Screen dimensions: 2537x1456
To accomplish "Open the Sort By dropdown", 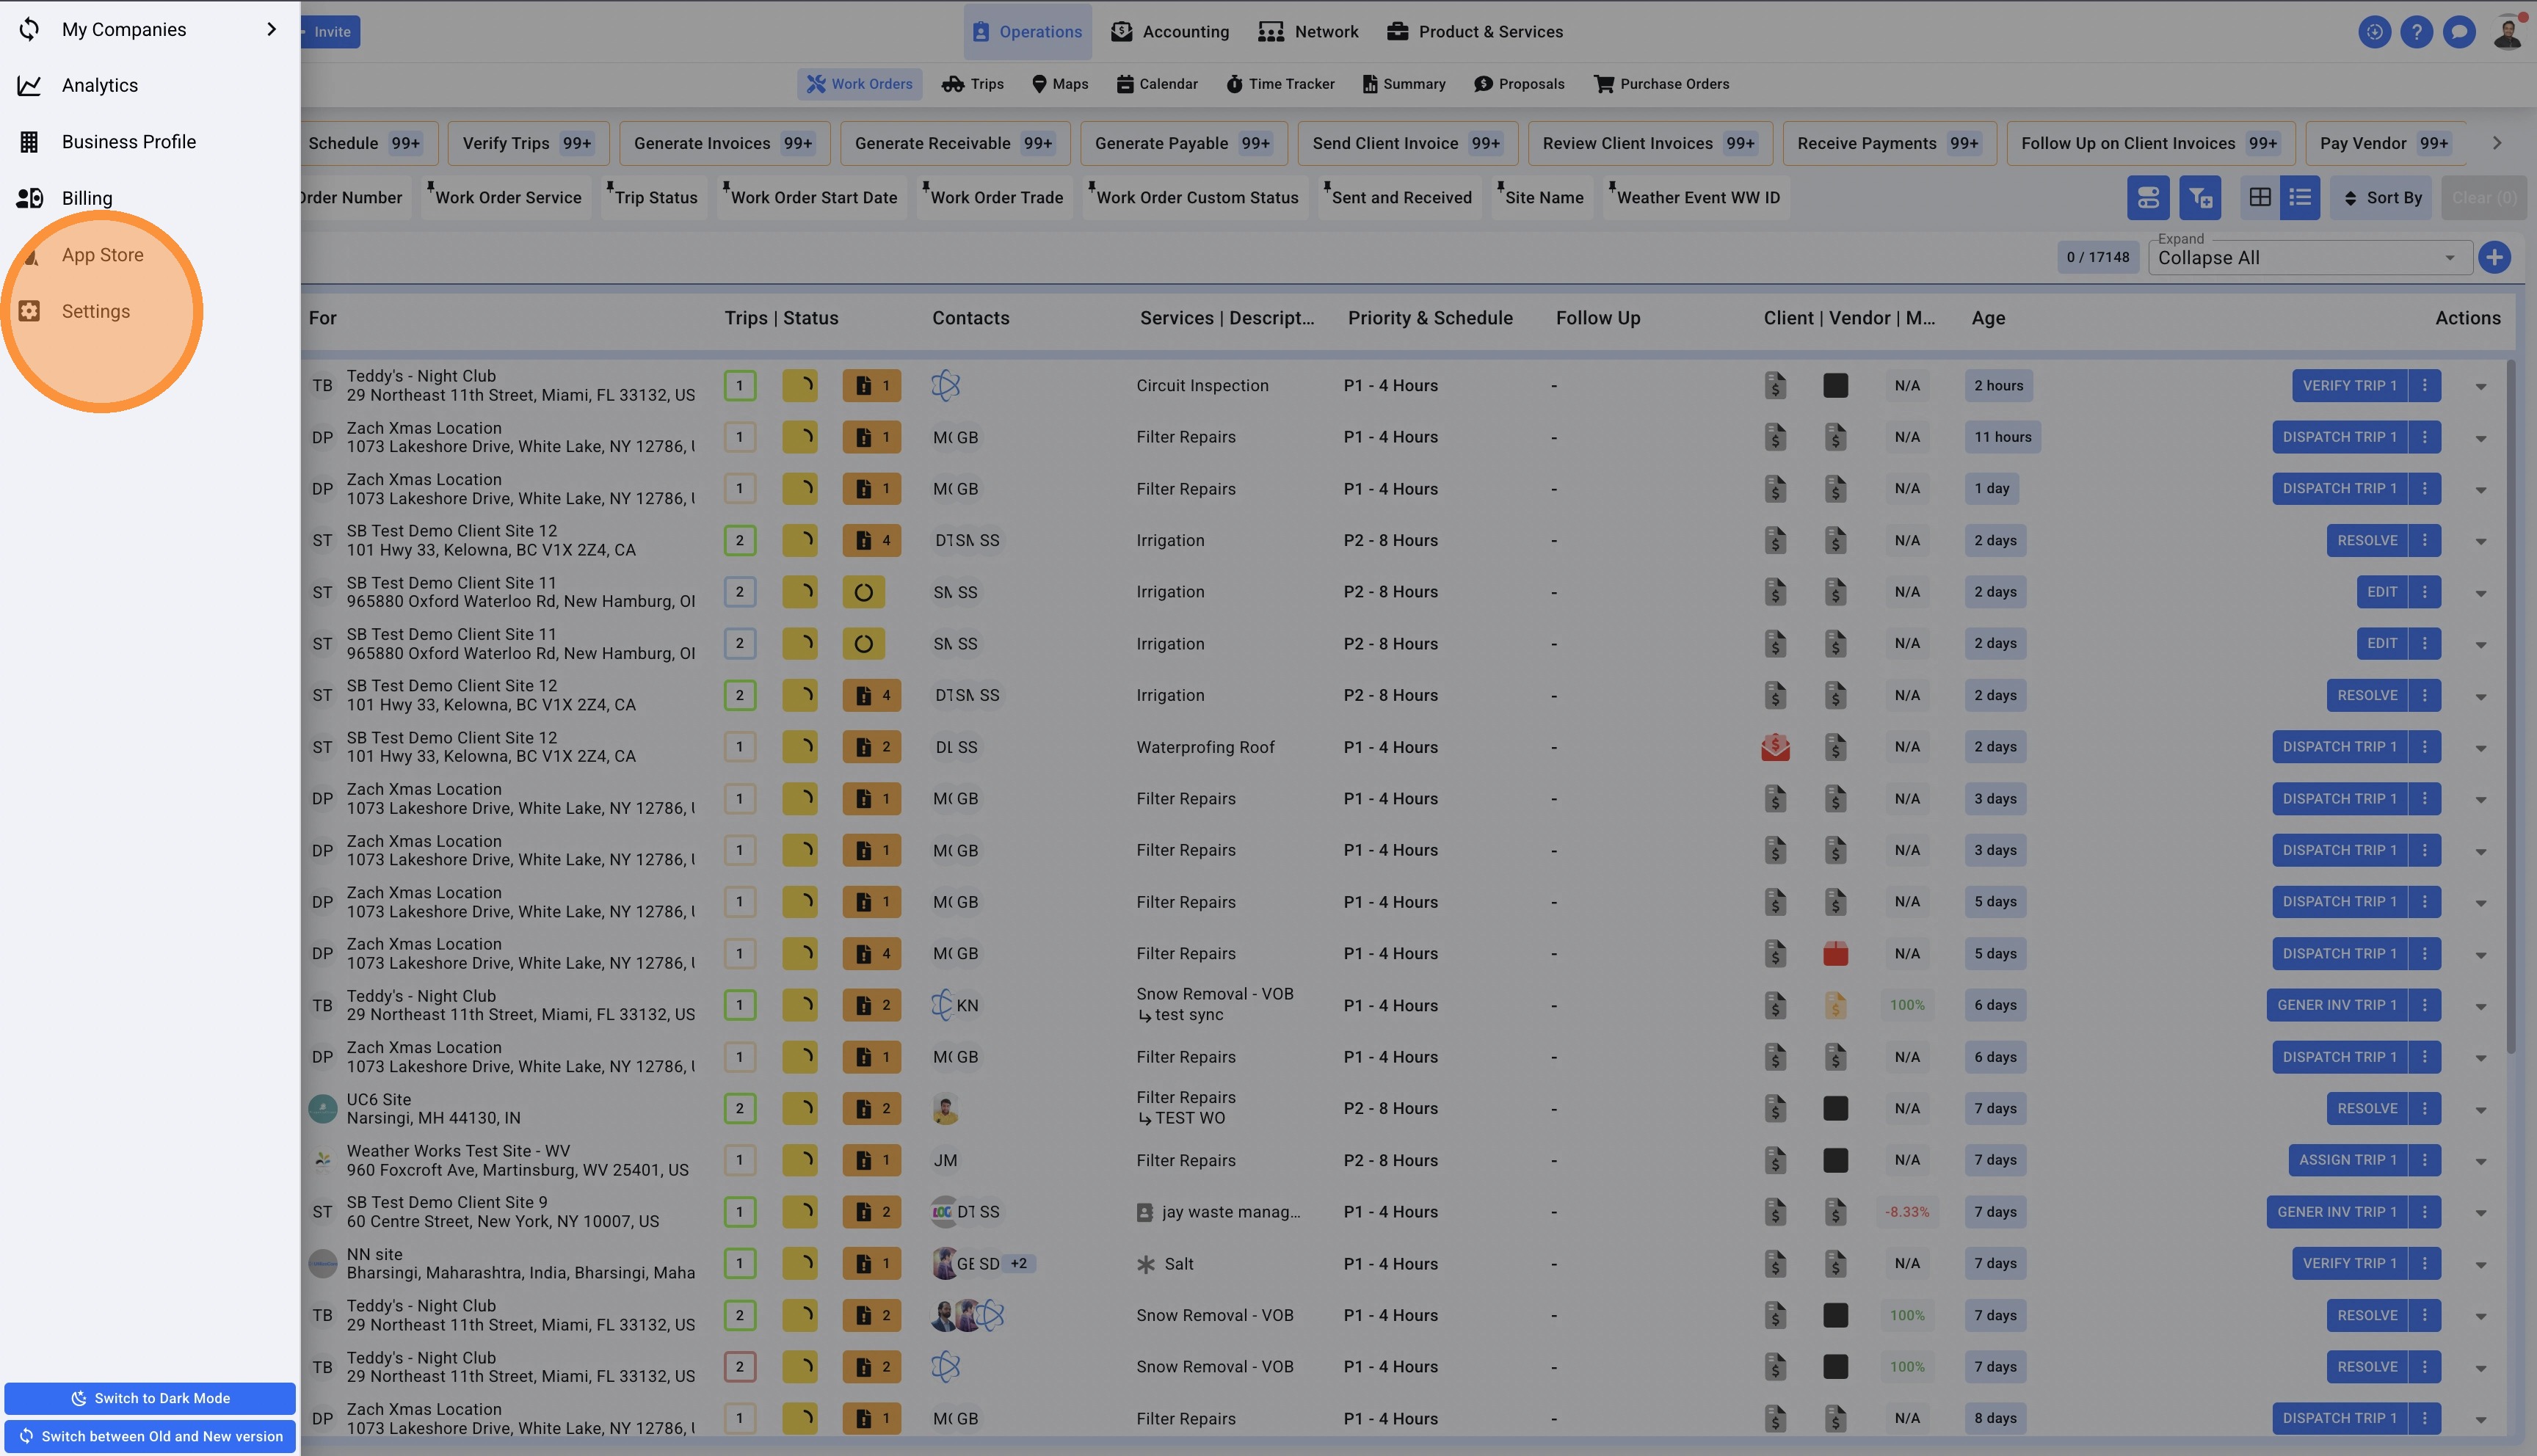I will [2383, 198].
